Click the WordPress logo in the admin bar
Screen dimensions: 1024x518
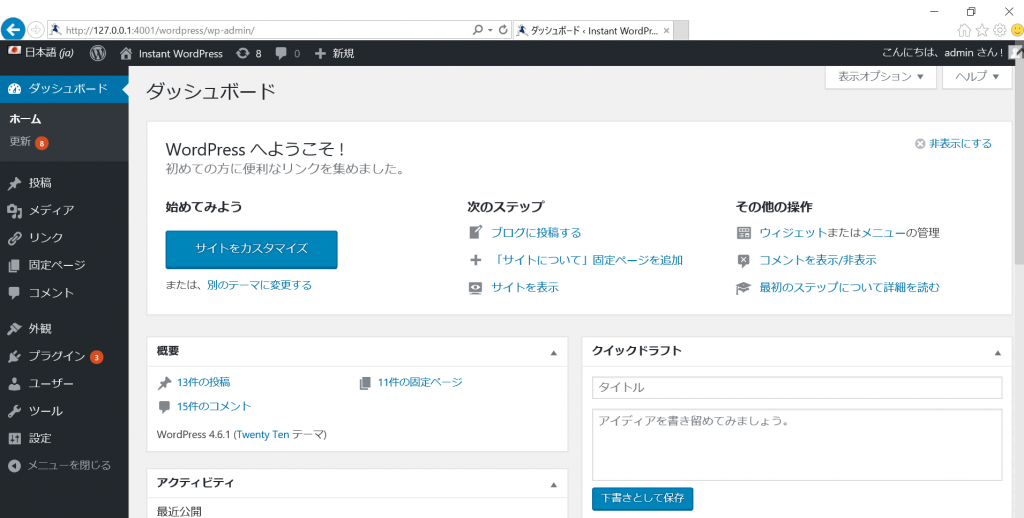coord(98,54)
